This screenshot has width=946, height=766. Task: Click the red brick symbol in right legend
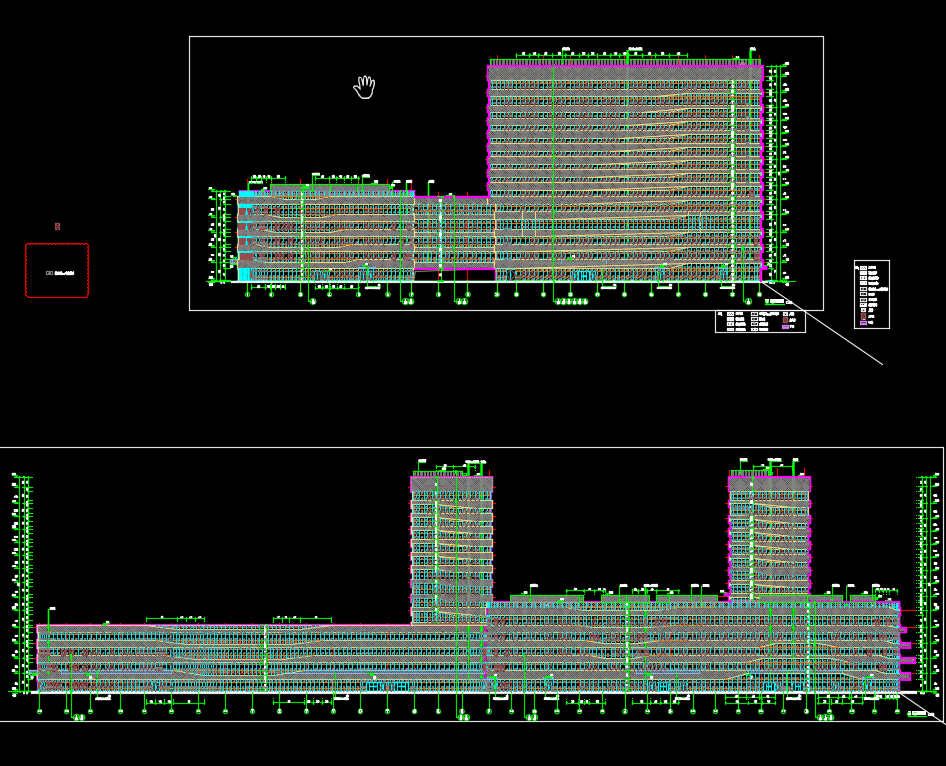pyautogui.click(x=863, y=316)
